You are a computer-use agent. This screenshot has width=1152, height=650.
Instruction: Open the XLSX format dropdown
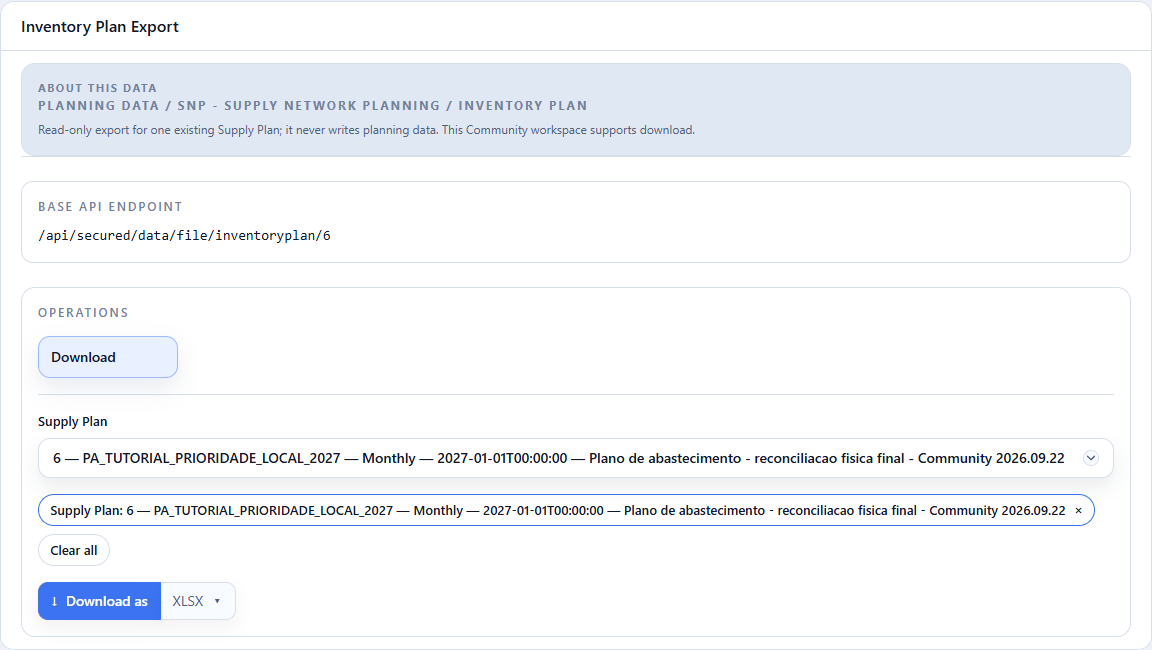(198, 601)
